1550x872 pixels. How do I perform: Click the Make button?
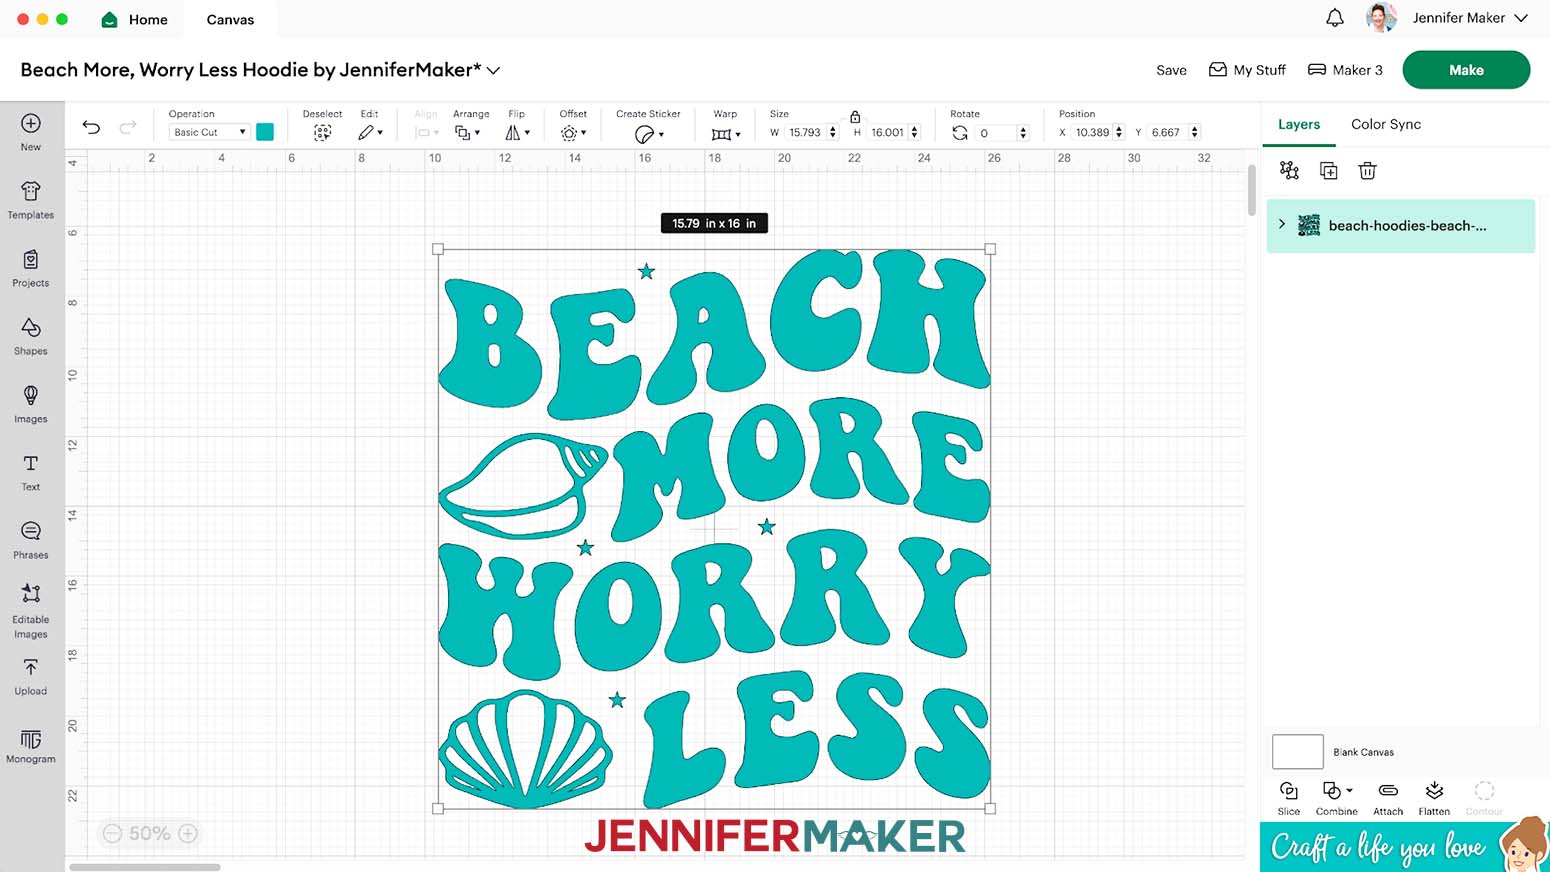pyautogui.click(x=1466, y=70)
